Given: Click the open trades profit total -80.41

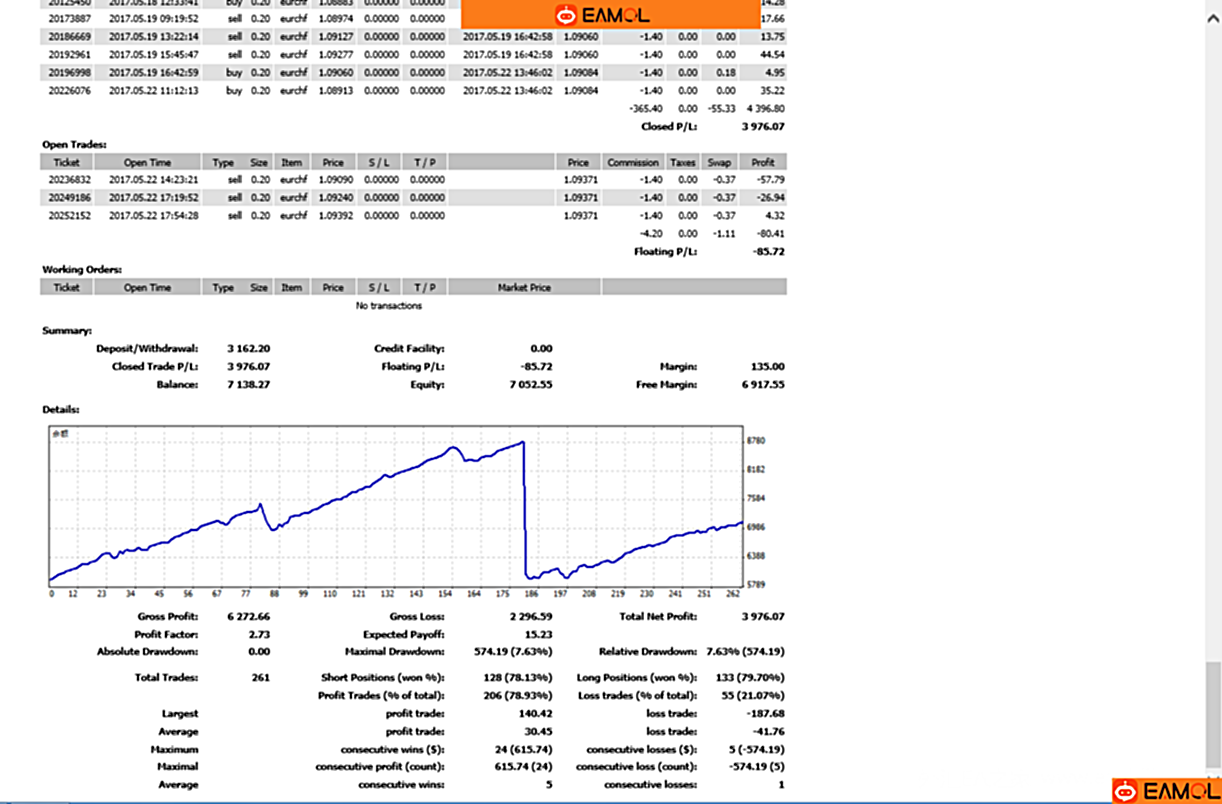Looking at the screenshot, I should [770, 233].
